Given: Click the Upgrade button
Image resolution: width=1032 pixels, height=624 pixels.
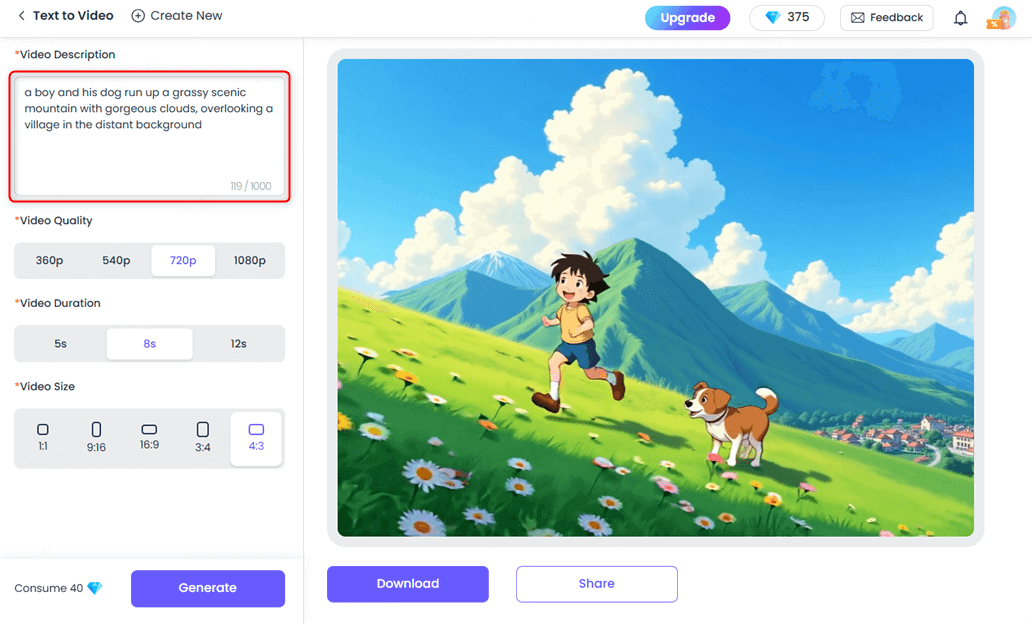Looking at the screenshot, I should coord(687,18).
